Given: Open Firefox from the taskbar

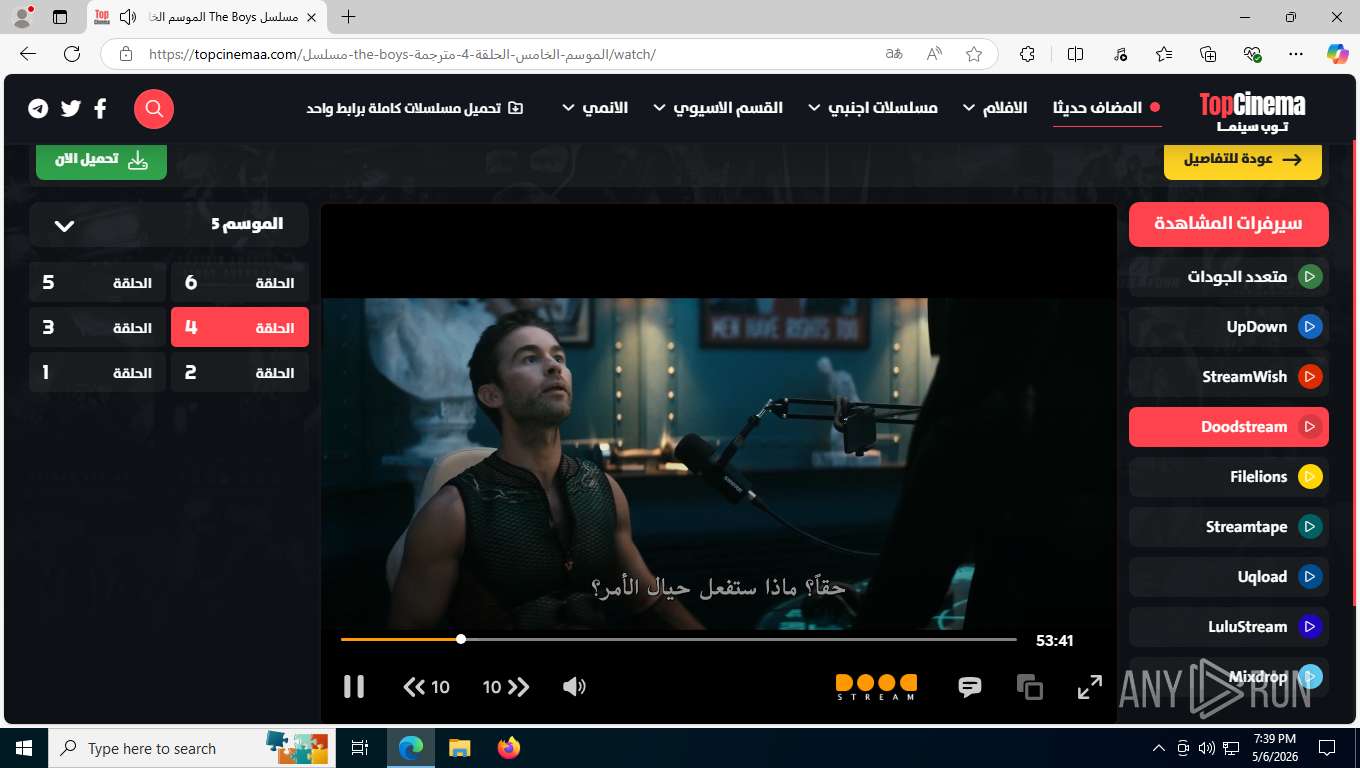Looking at the screenshot, I should (x=508, y=748).
